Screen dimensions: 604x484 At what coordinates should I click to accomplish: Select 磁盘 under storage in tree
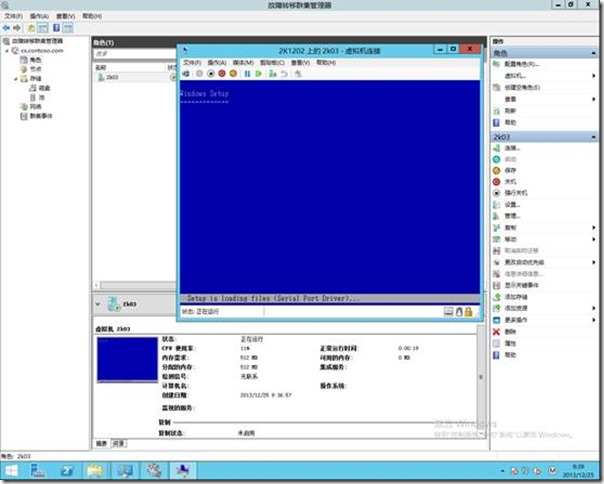pyautogui.click(x=44, y=88)
